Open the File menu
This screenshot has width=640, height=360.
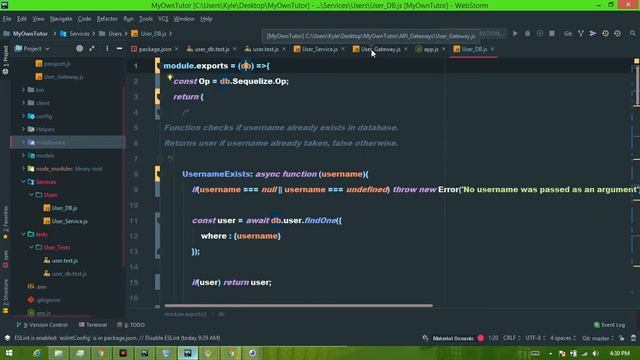click(7, 19)
